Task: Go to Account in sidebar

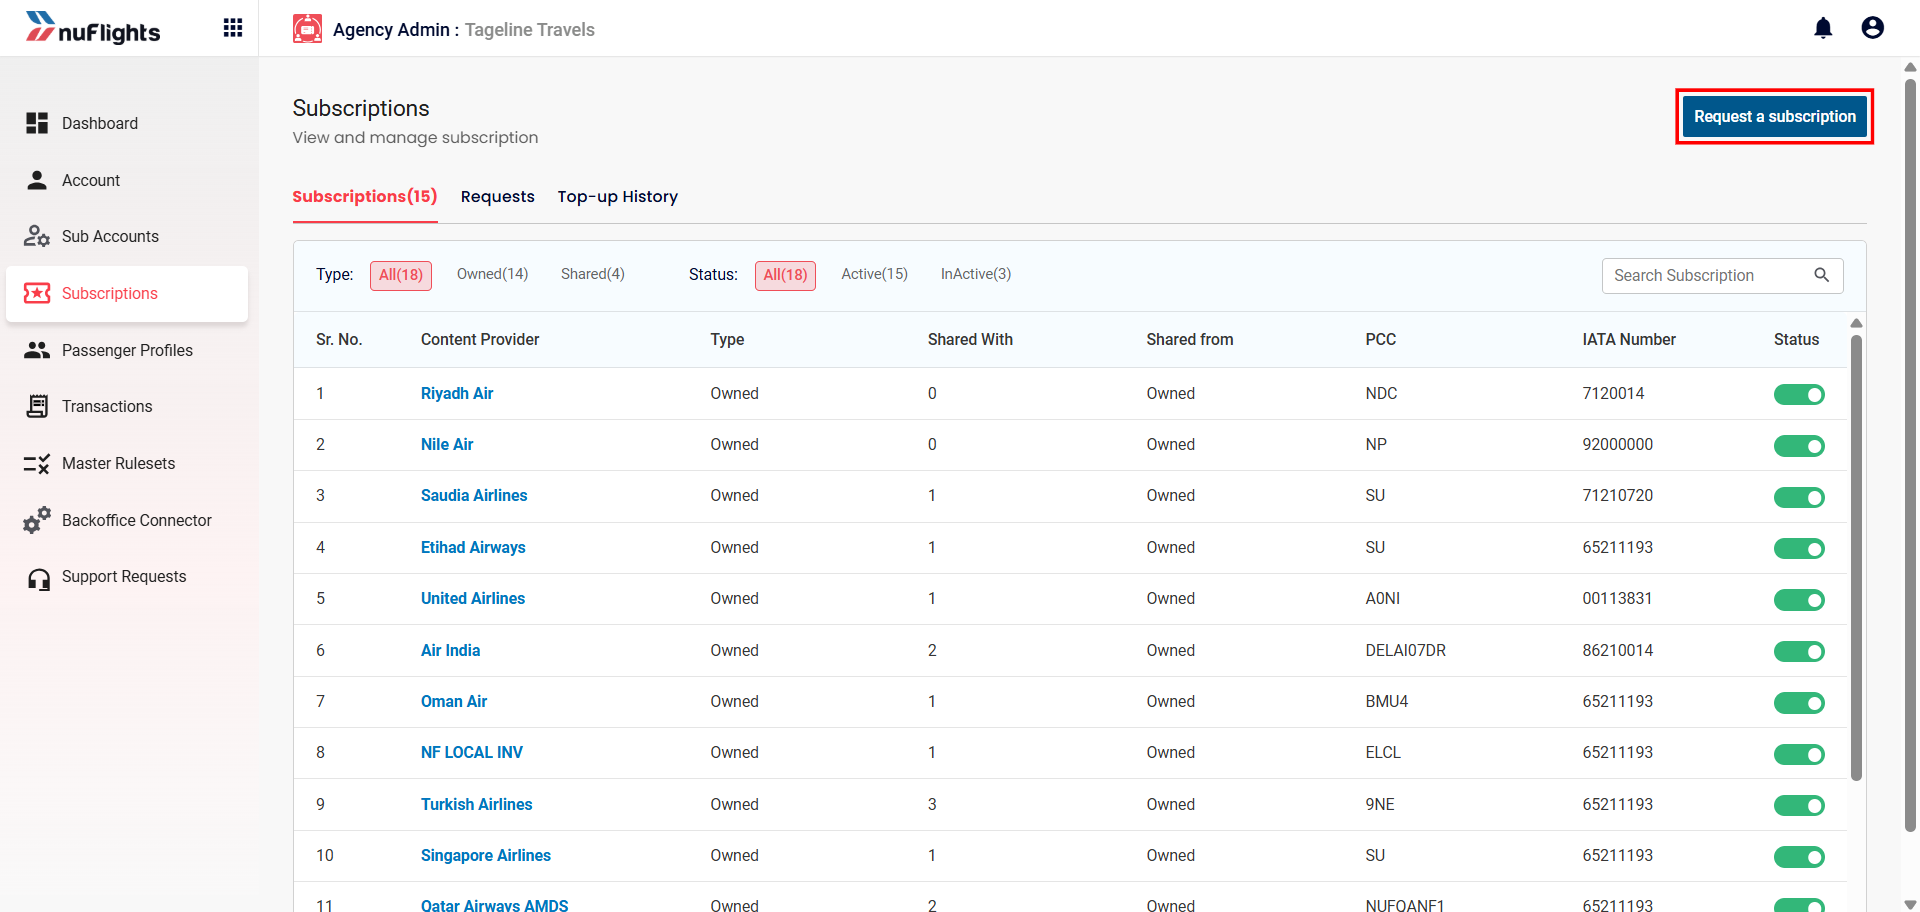Action: pyautogui.click(x=127, y=180)
